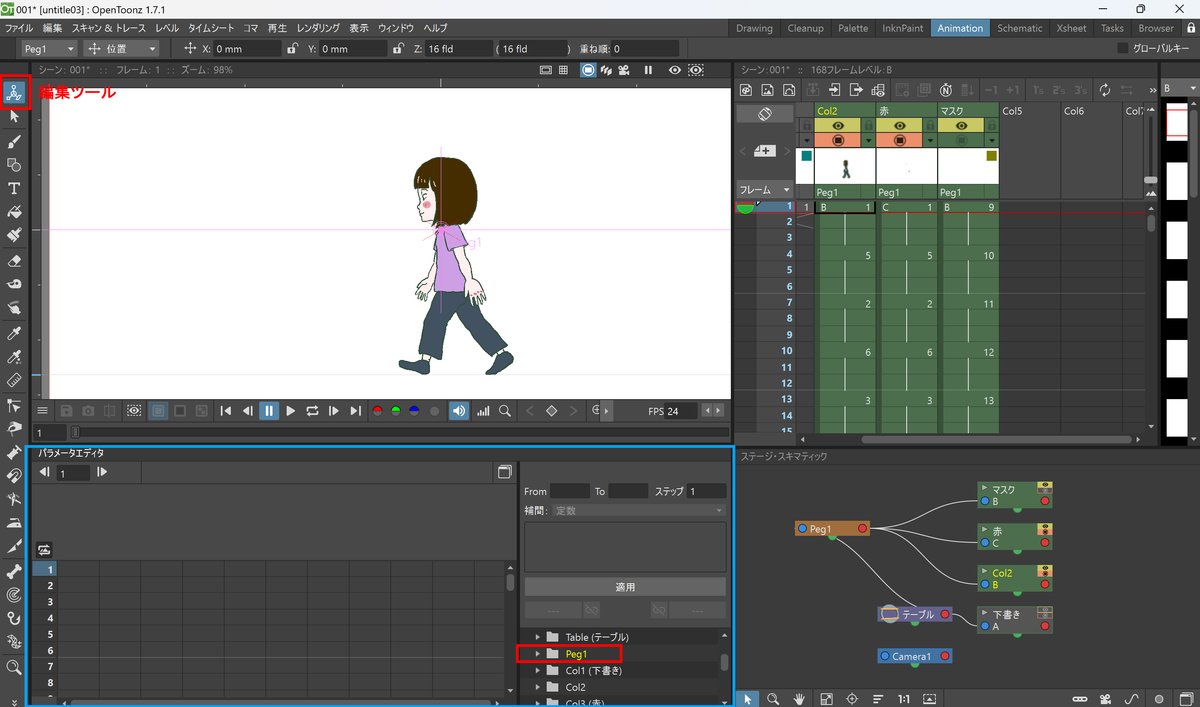The image size is (1200, 707).
Task: Toggle the sound speaker button in playback bar
Action: (459, 410)
